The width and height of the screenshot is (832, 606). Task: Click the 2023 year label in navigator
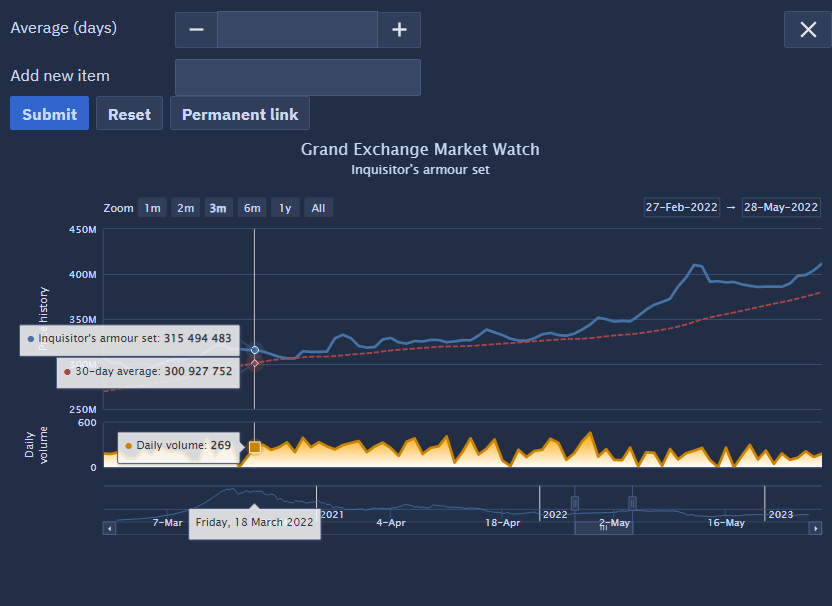pyautogui.click(x=781, y=515)
